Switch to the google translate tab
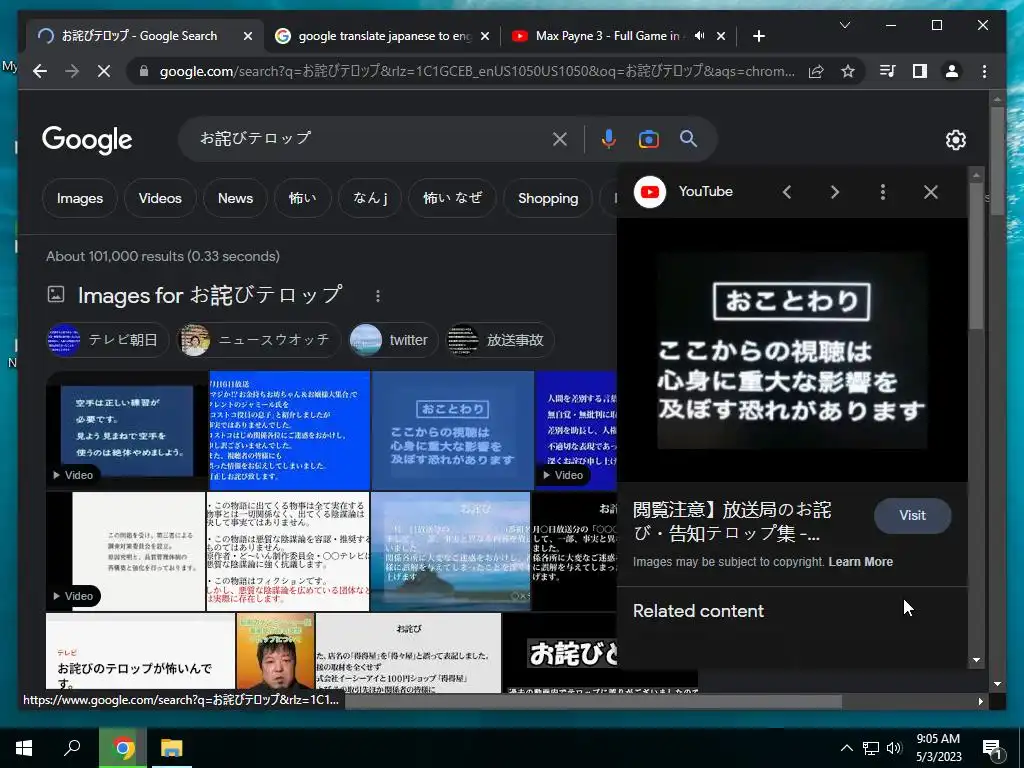 [383, 36]
